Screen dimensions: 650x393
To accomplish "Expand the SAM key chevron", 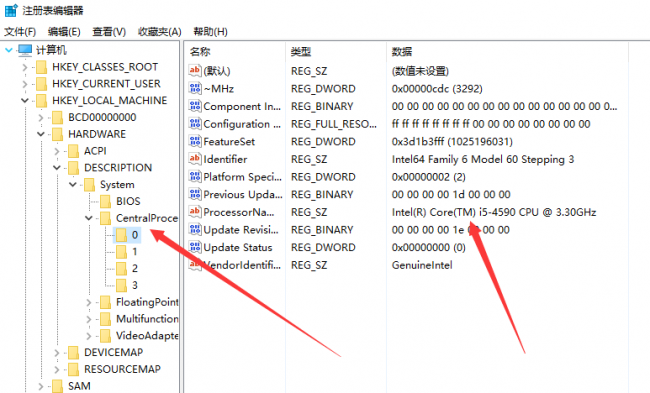I will pyautogui.click(x=41, y=386).
